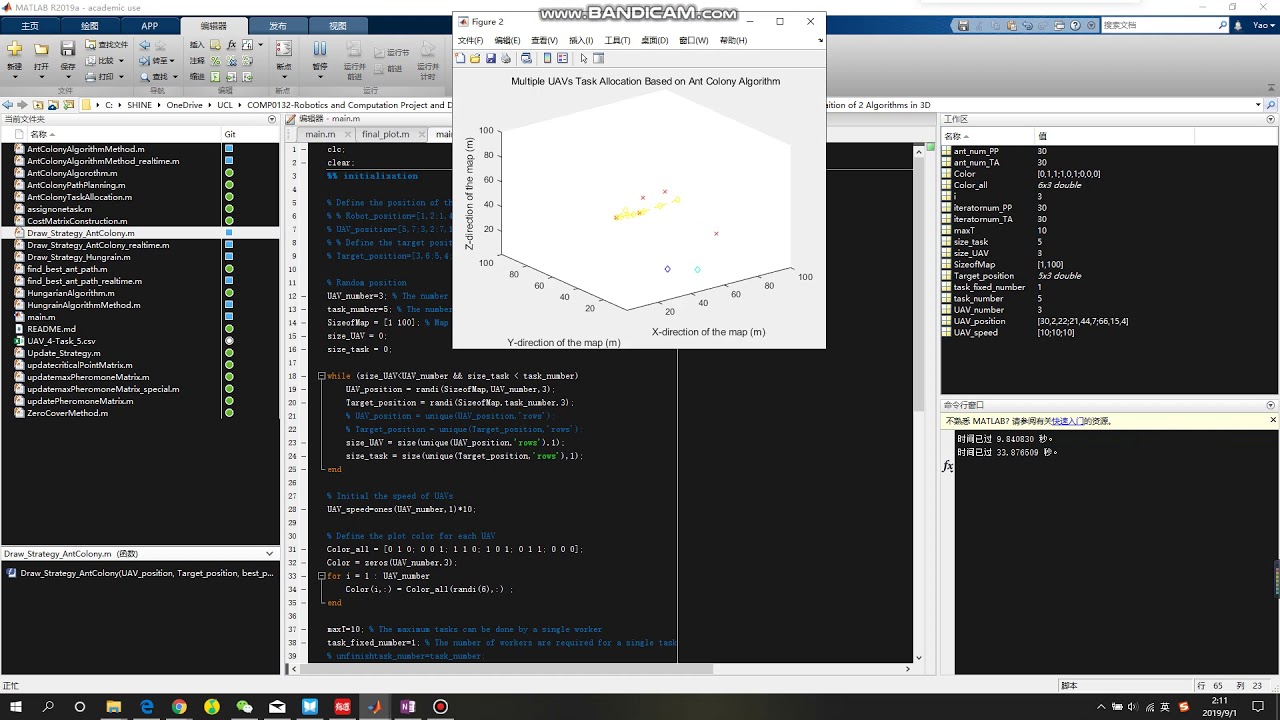Screen dimensions: 1280x720
Task: Click the Find magnifier icon in ribbon
Action: [144, 77]
